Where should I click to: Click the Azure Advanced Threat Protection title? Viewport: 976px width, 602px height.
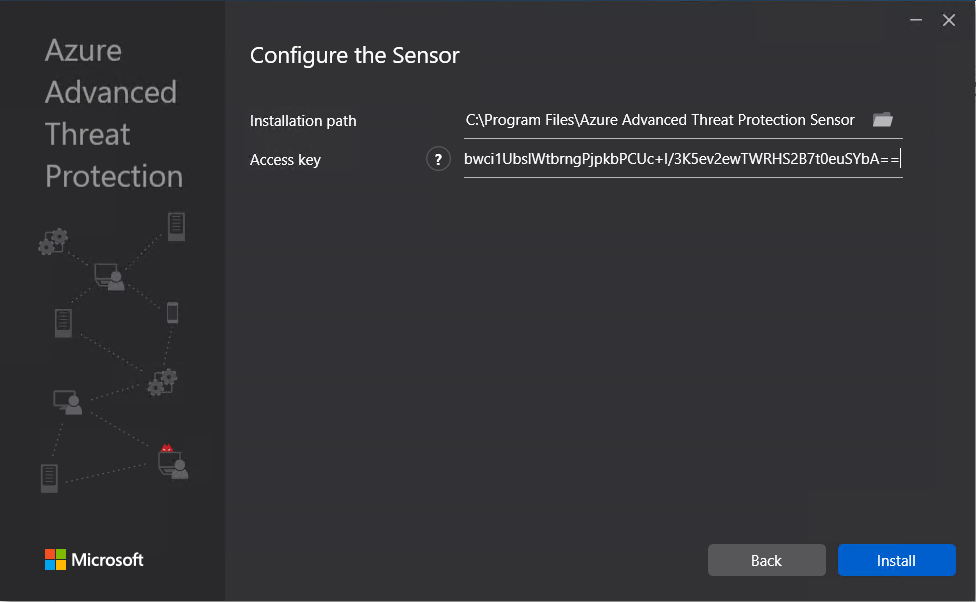click(113, 113)
